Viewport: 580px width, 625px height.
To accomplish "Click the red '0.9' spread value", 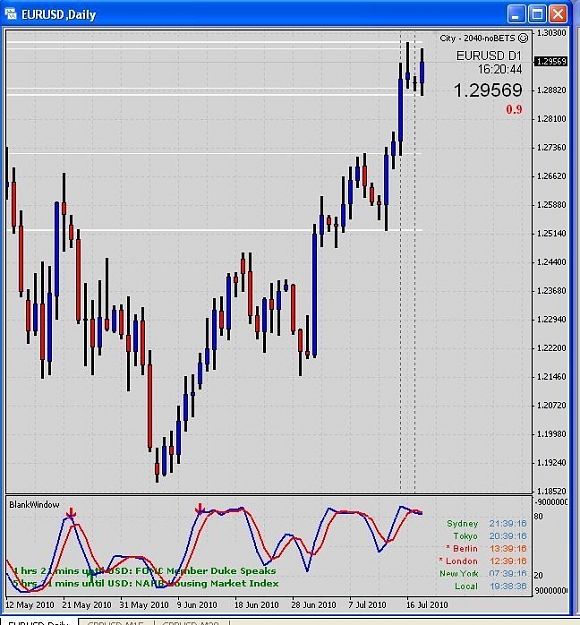I will [x=514, y=109].
